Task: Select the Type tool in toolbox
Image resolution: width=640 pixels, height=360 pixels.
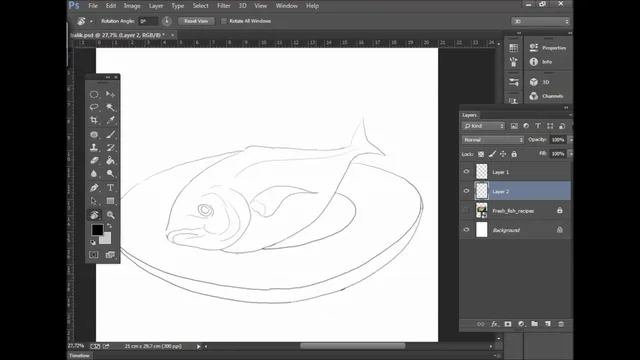Action: click(x=110, y=188)
